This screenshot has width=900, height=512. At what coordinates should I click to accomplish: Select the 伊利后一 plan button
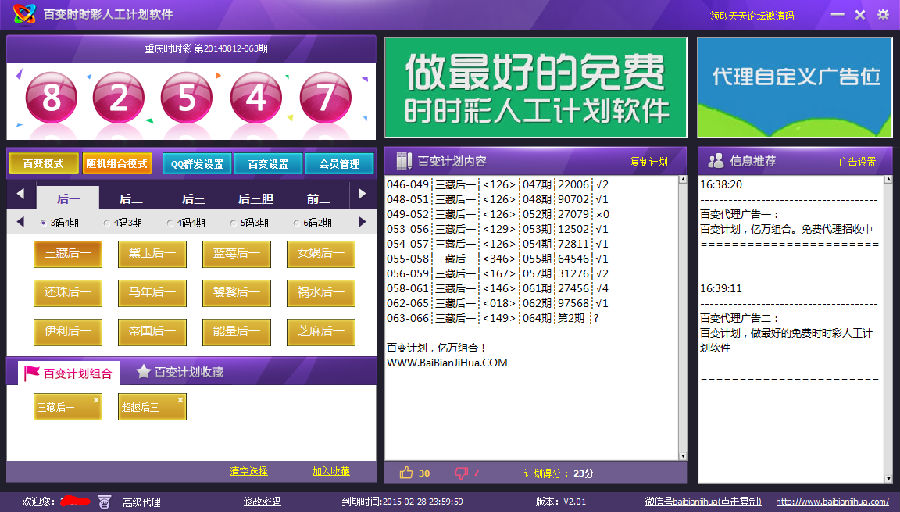(68, 332)
